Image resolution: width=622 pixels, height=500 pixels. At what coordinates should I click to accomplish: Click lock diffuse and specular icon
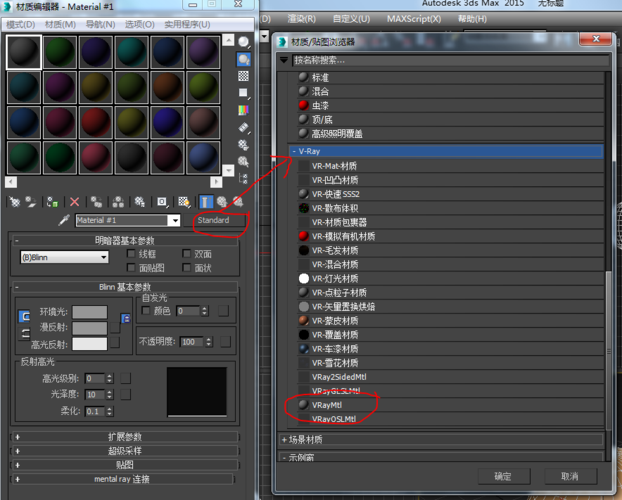[25, 333]
